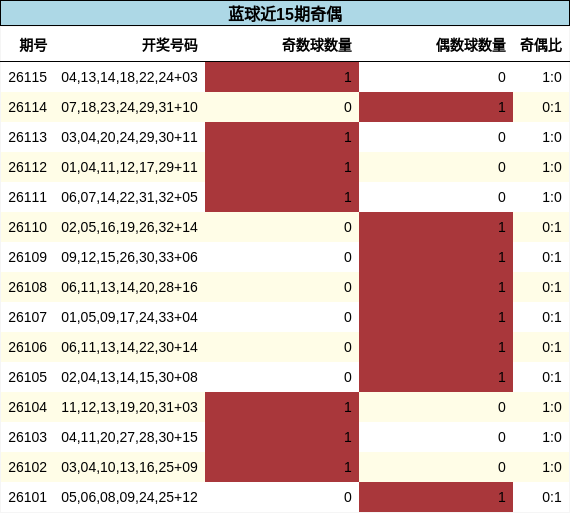Select numbers 06,11,13,14,20,28+16
570x513 pixels.
click(129, 287)
